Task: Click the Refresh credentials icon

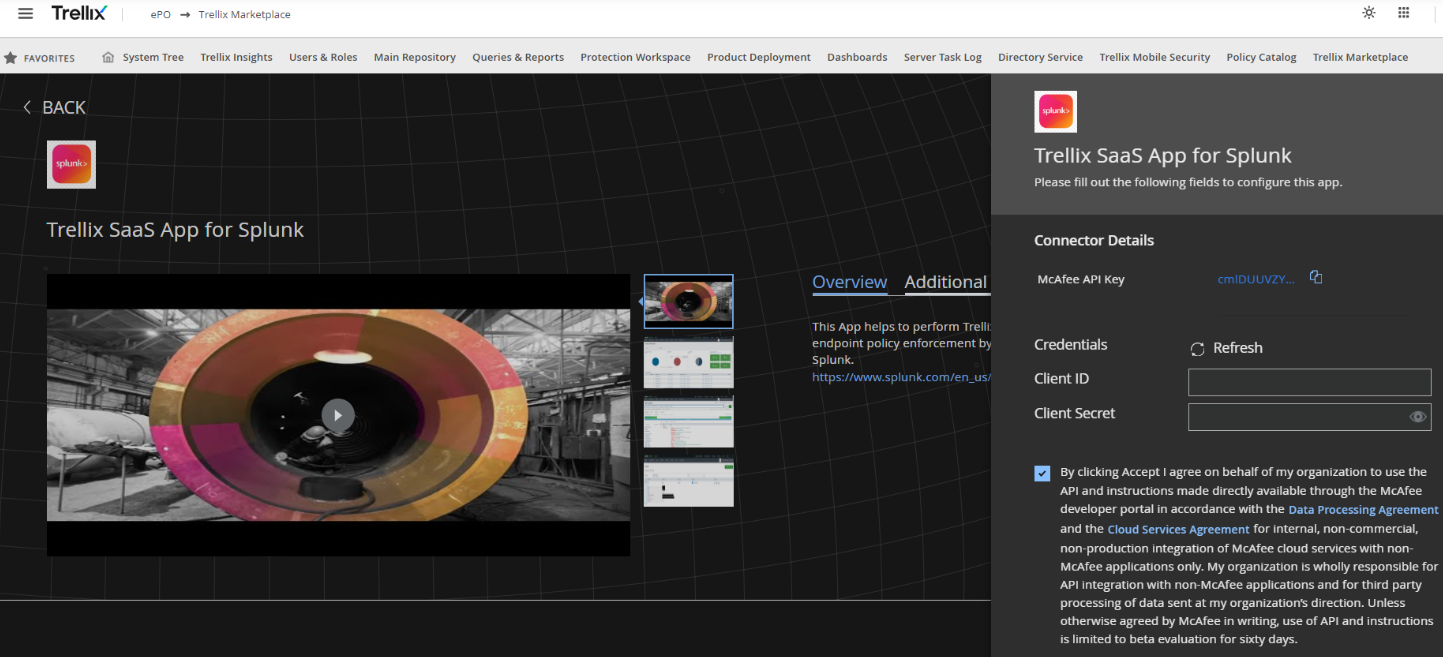Action: (1197, 349)
